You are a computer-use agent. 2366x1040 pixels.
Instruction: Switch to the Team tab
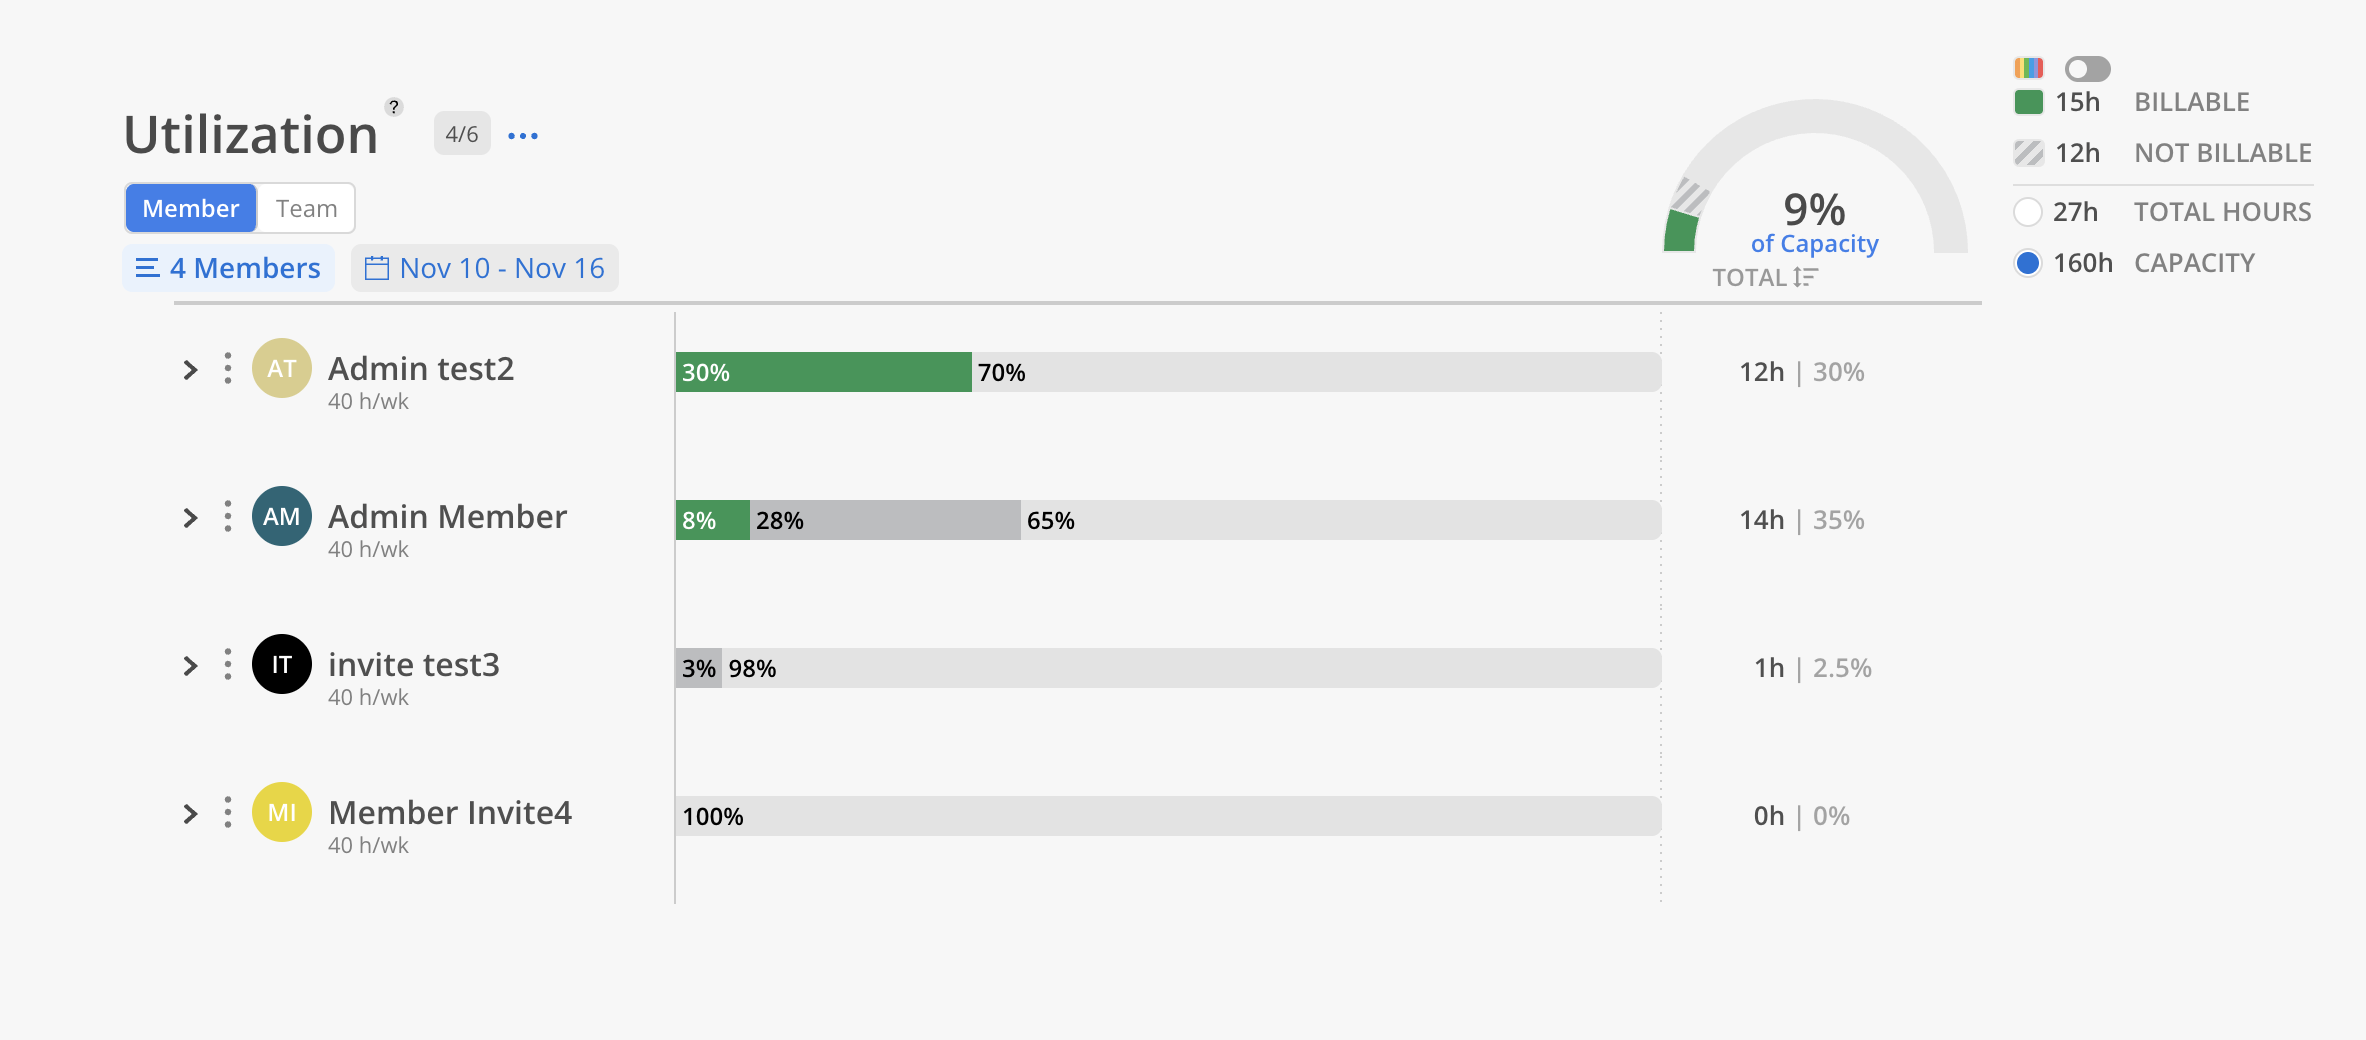tap(306, 208)
